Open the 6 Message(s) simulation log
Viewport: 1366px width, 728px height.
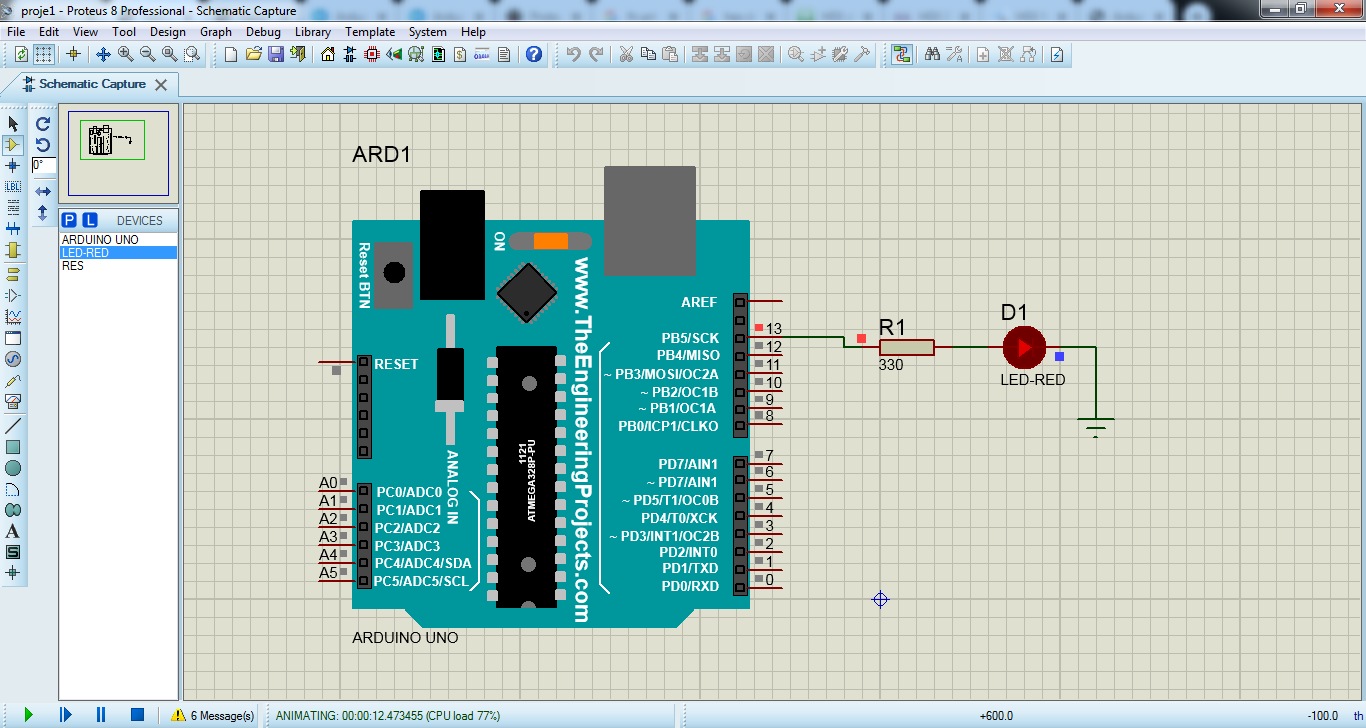click(213, 716)
